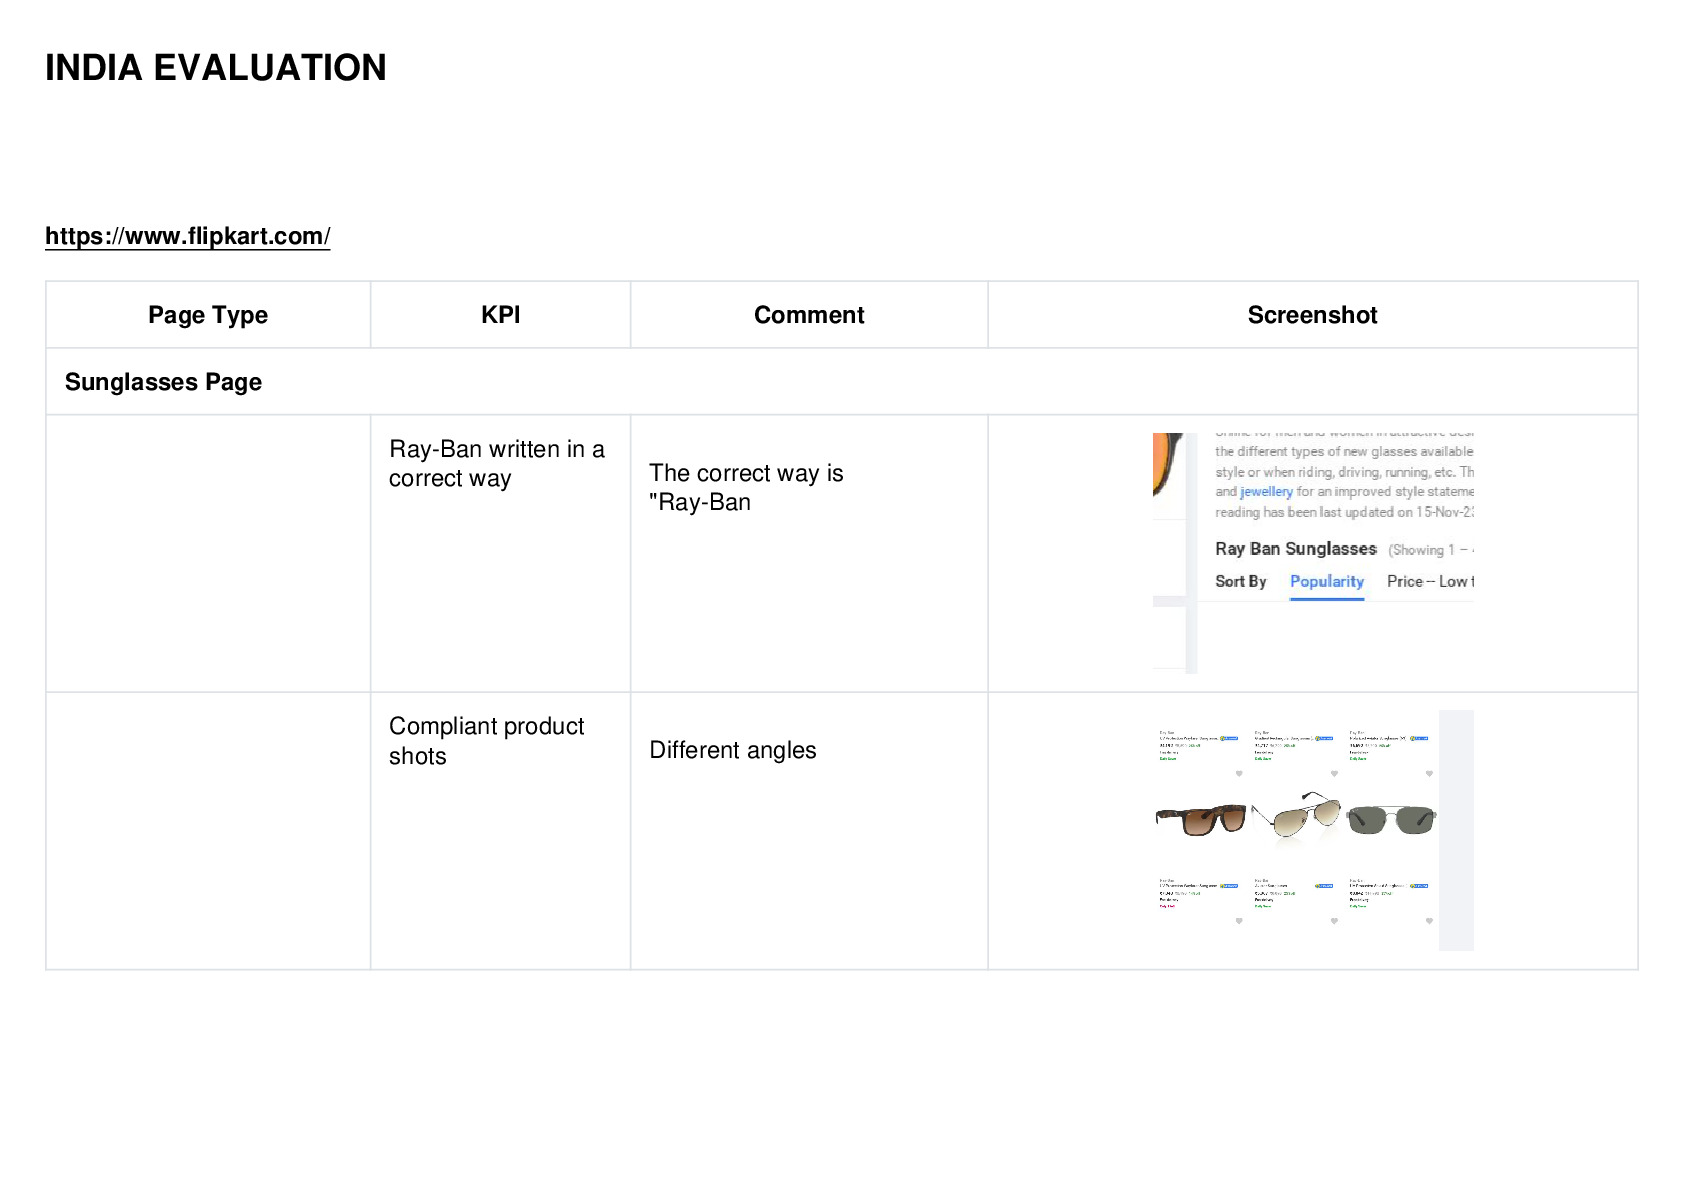This screenshot has width=1684, height=1191.
Task: Open the brown tortoise sunglasses product image
Action: coord(1201,819)
